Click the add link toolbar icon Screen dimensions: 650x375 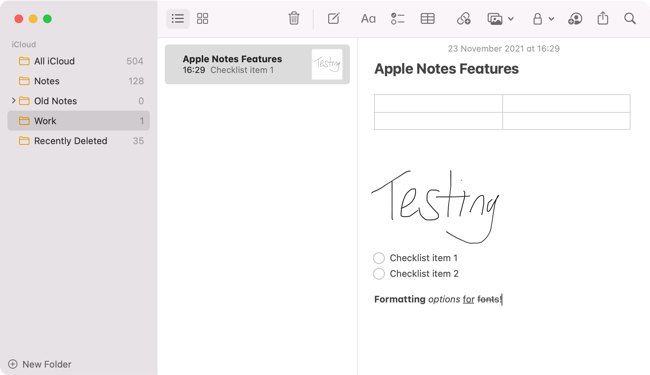click(463, 19)
